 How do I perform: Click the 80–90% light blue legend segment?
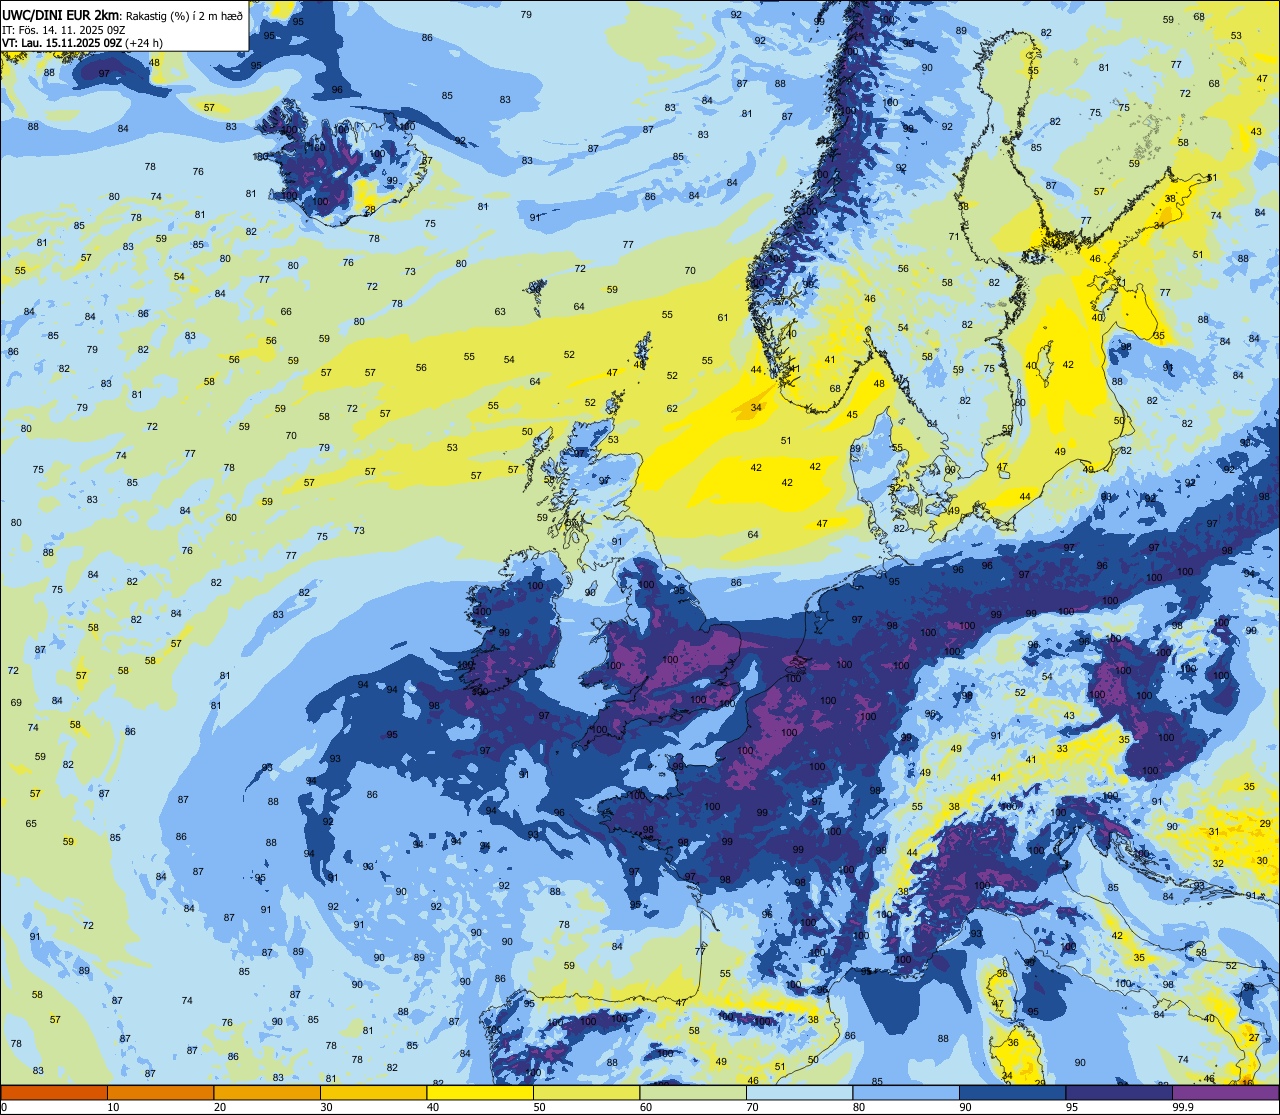(x=906, y=1092)
